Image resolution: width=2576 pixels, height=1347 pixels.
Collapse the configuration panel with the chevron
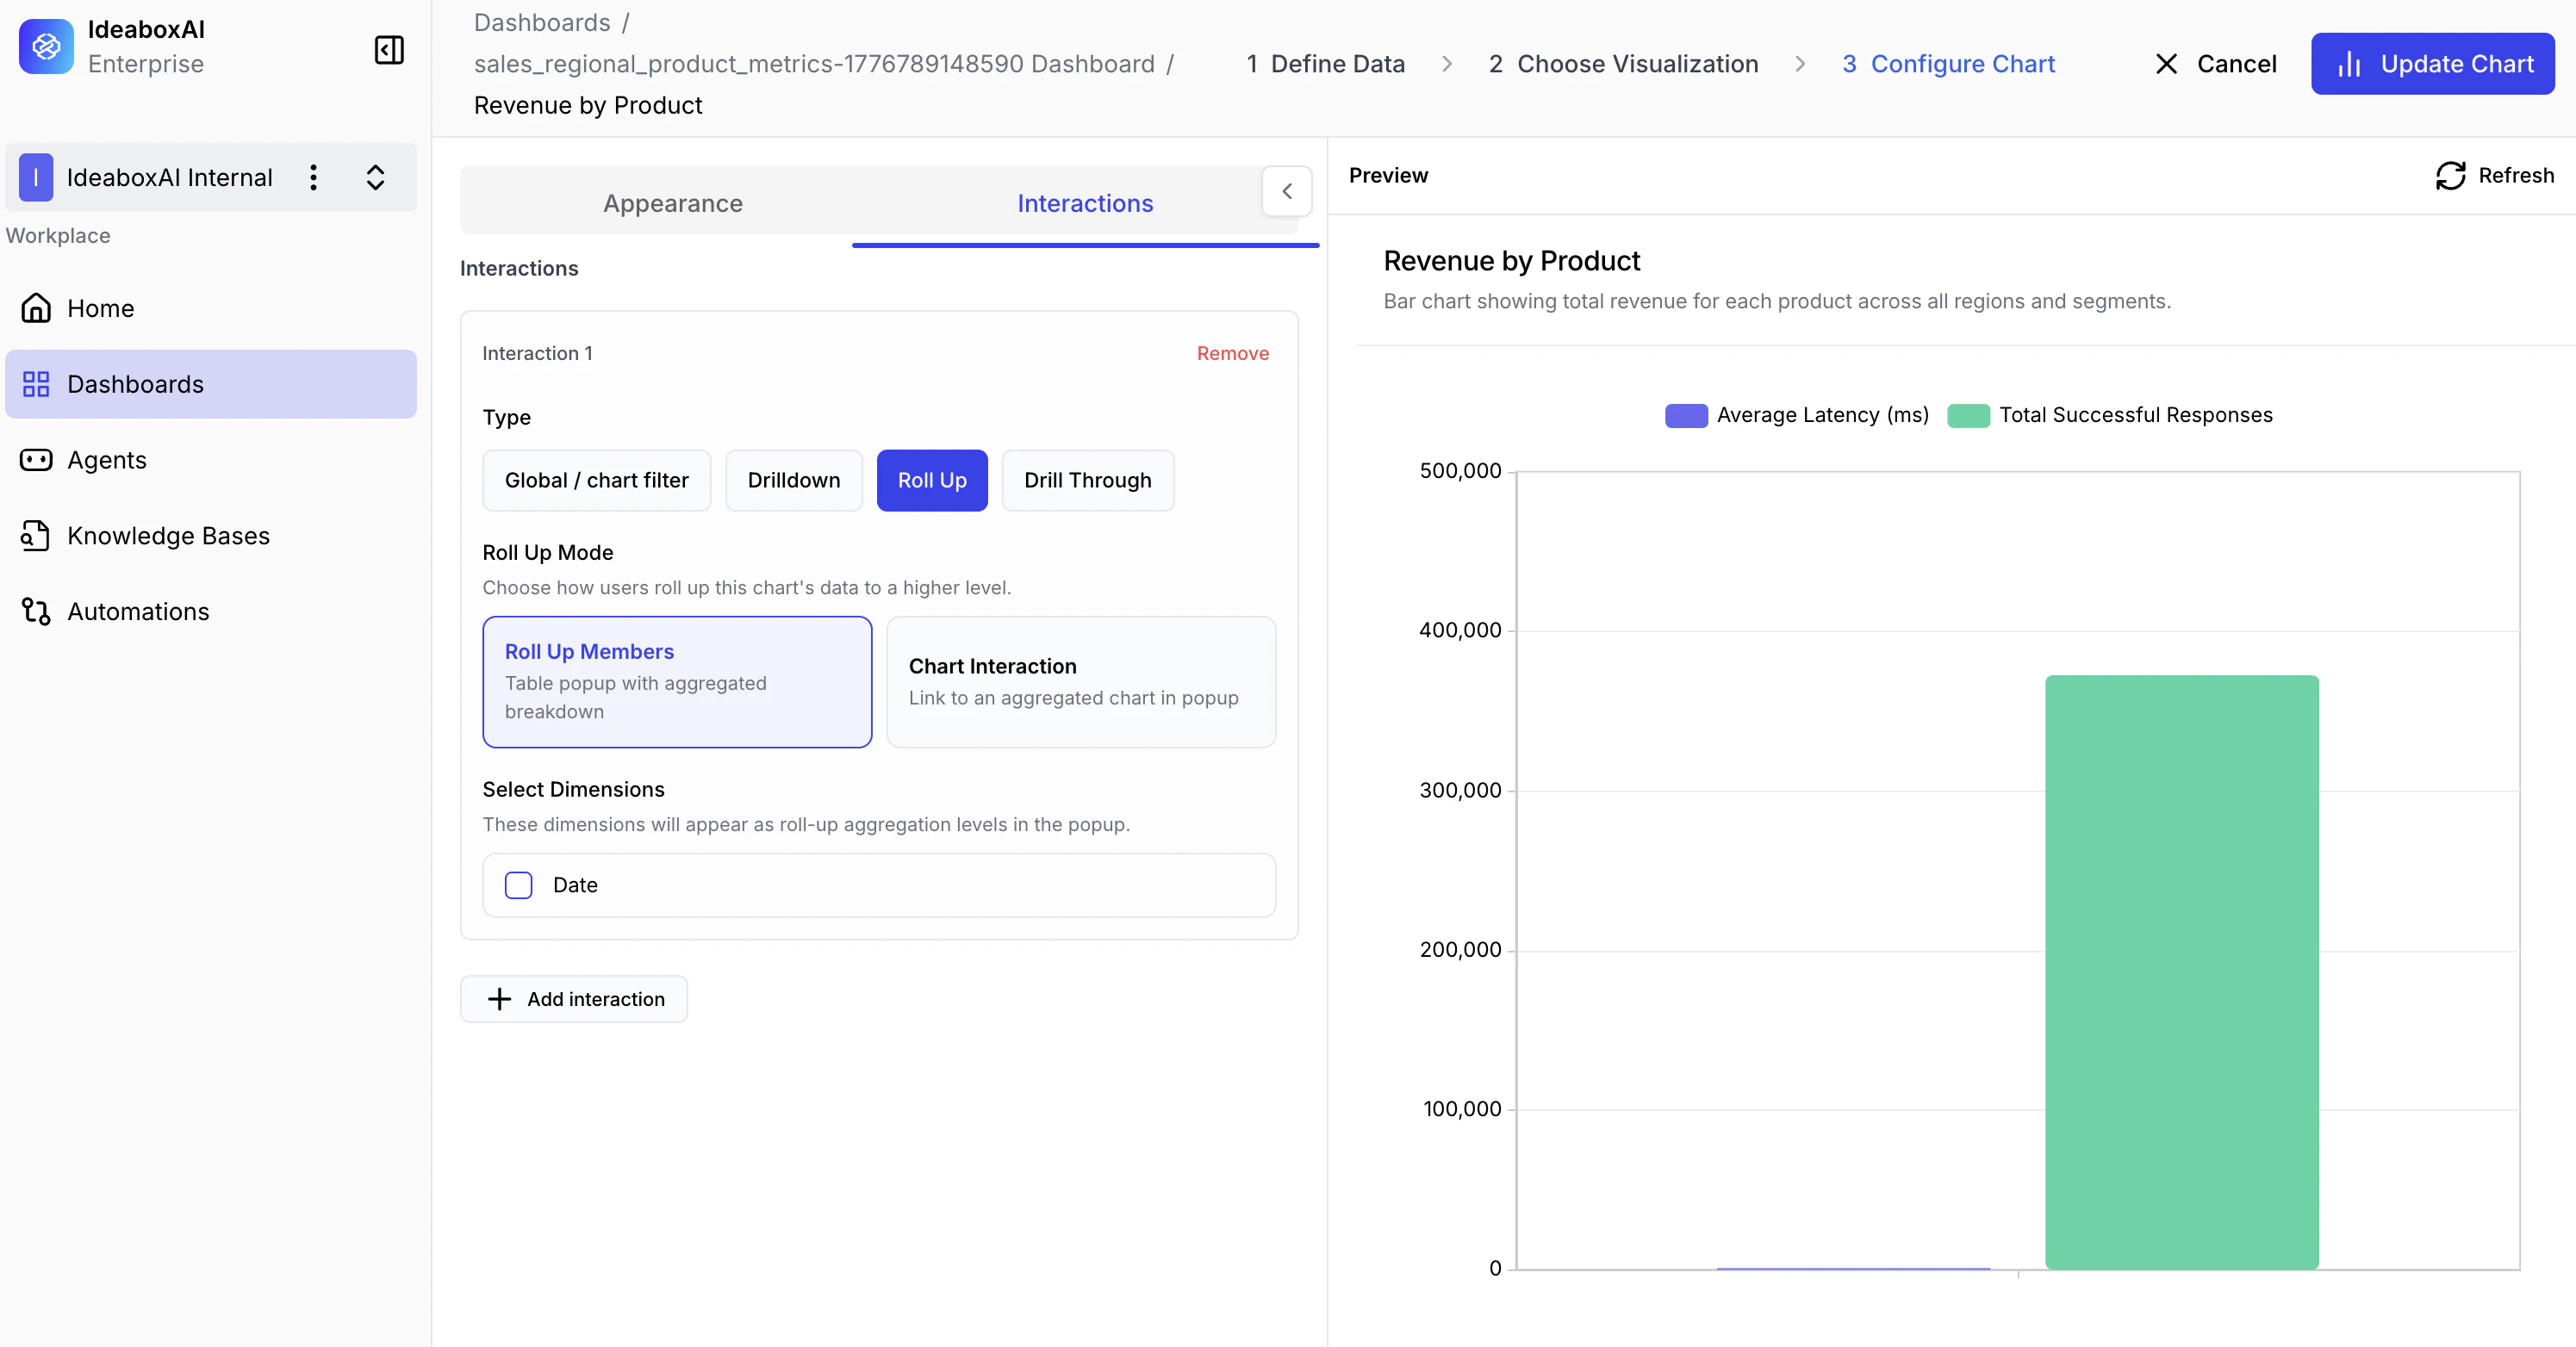pos(1287,191)
